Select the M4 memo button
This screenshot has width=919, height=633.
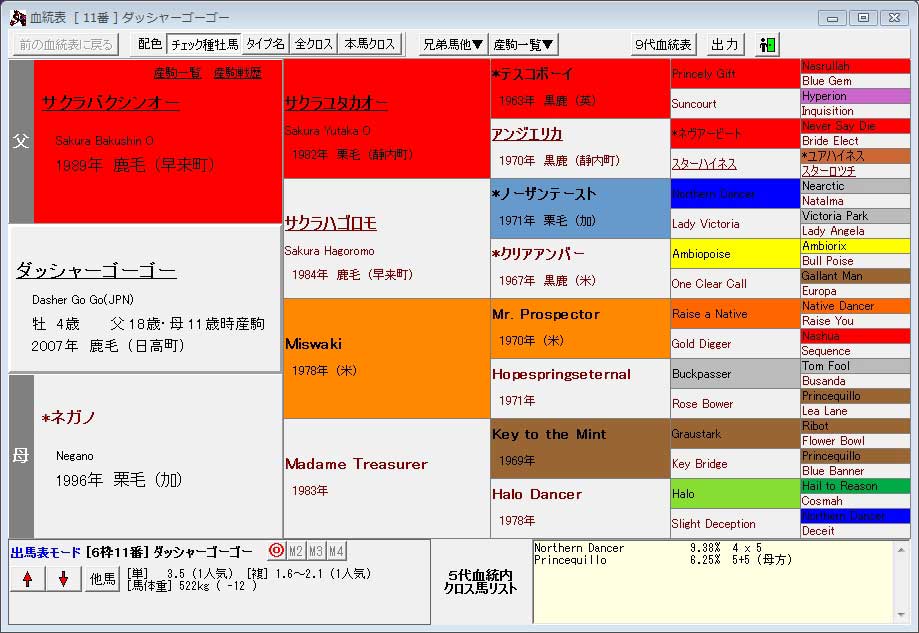coord(336,551)
